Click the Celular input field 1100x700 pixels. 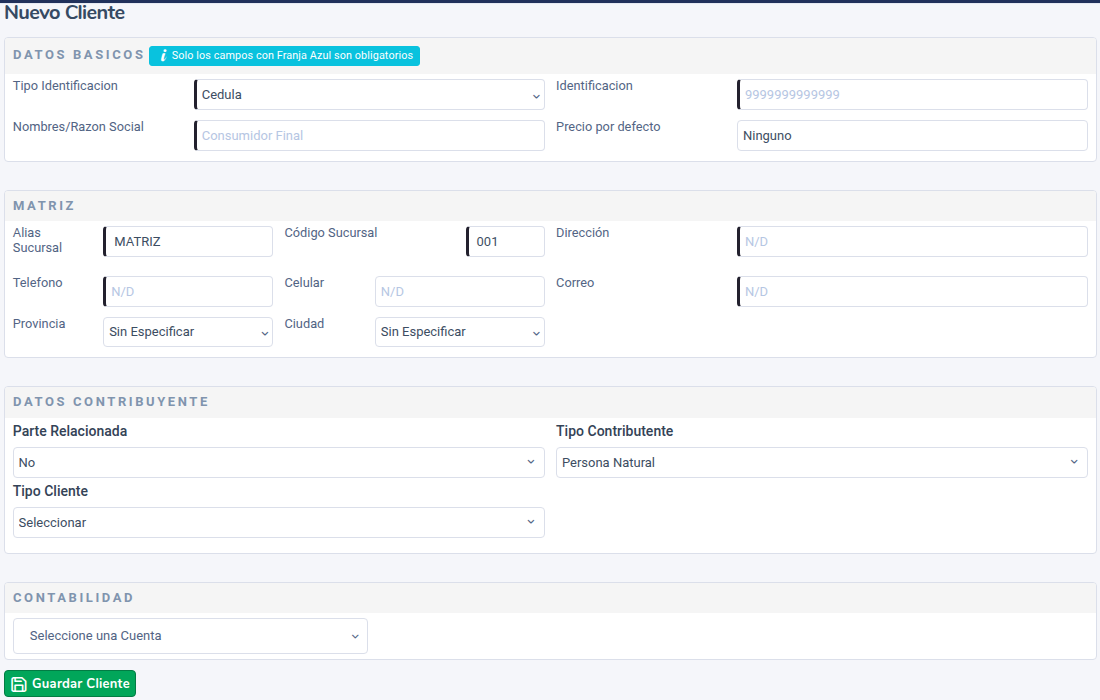460,291
